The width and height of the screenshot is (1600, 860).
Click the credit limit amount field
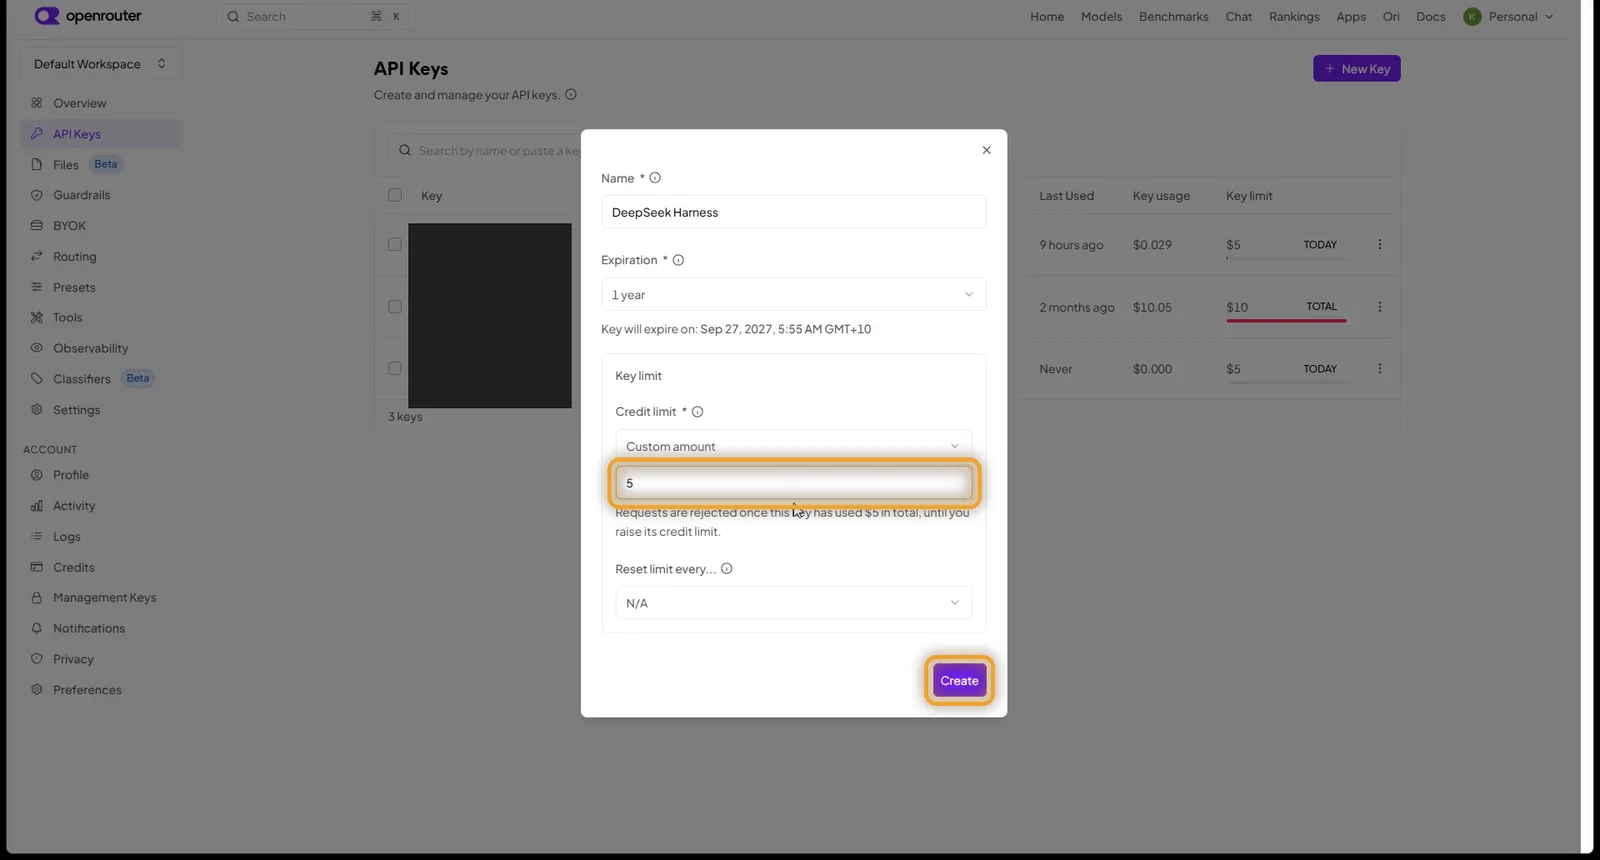[x=793, y=483]
